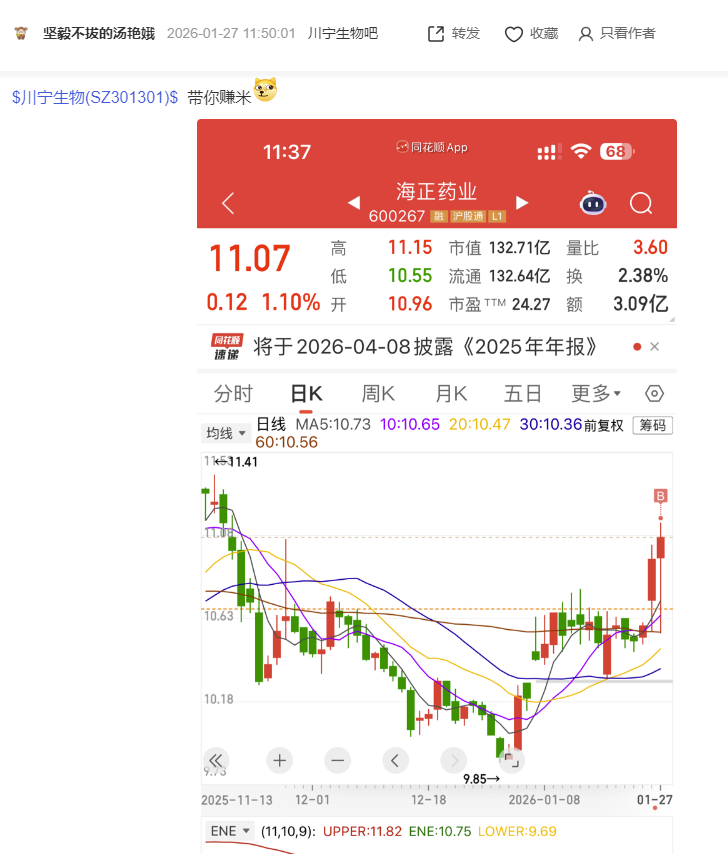Click the 高 11.15 price
This screenshot has width=728, height=854.
pos(409,248)
